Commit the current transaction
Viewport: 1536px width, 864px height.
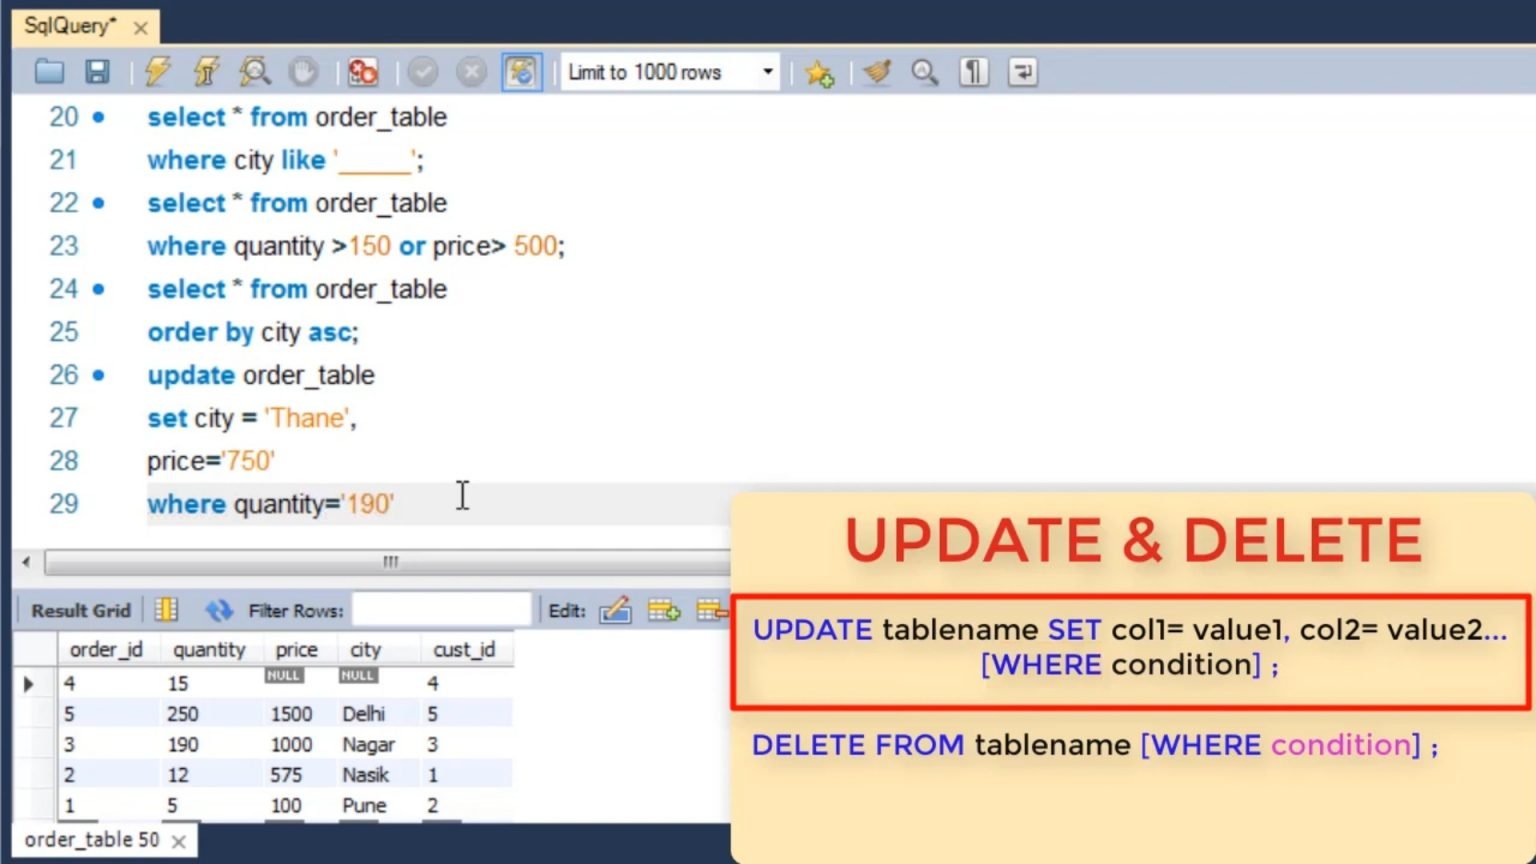[x=423, y=71]
